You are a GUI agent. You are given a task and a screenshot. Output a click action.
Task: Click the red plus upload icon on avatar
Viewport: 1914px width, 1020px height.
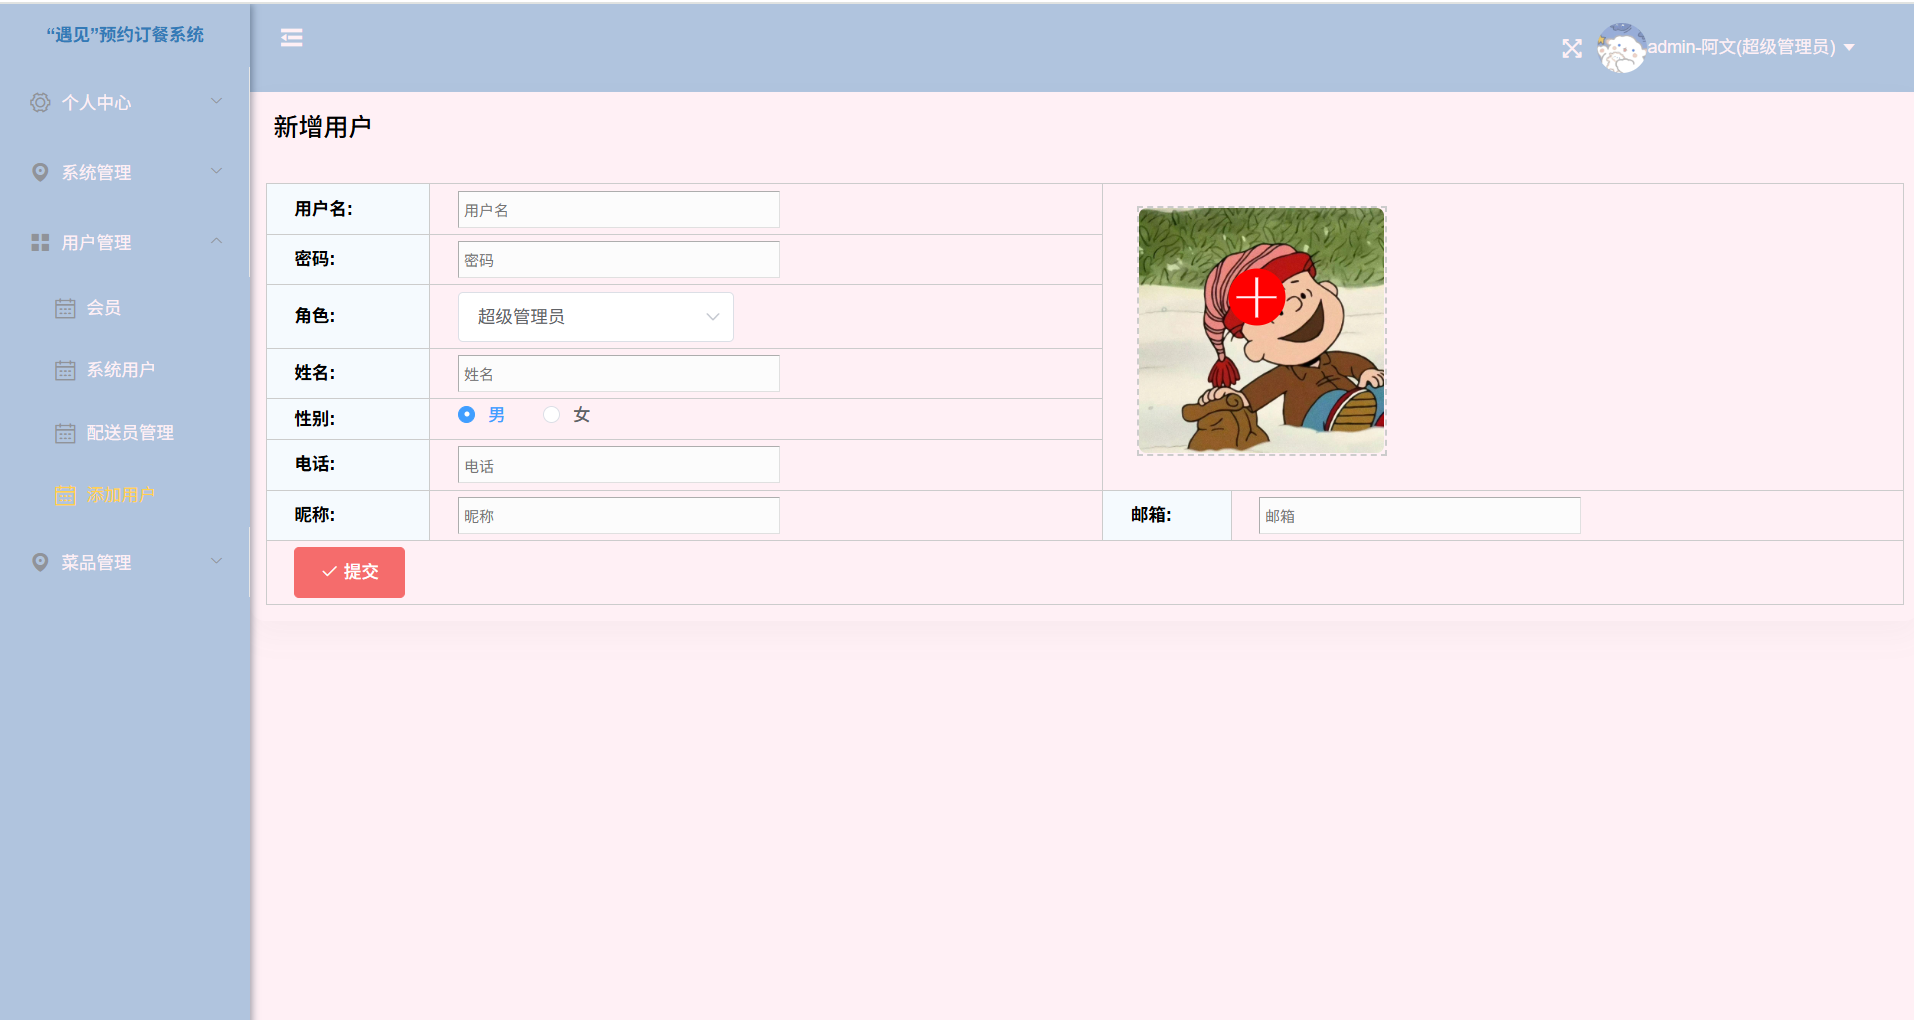coord(1257,297)
